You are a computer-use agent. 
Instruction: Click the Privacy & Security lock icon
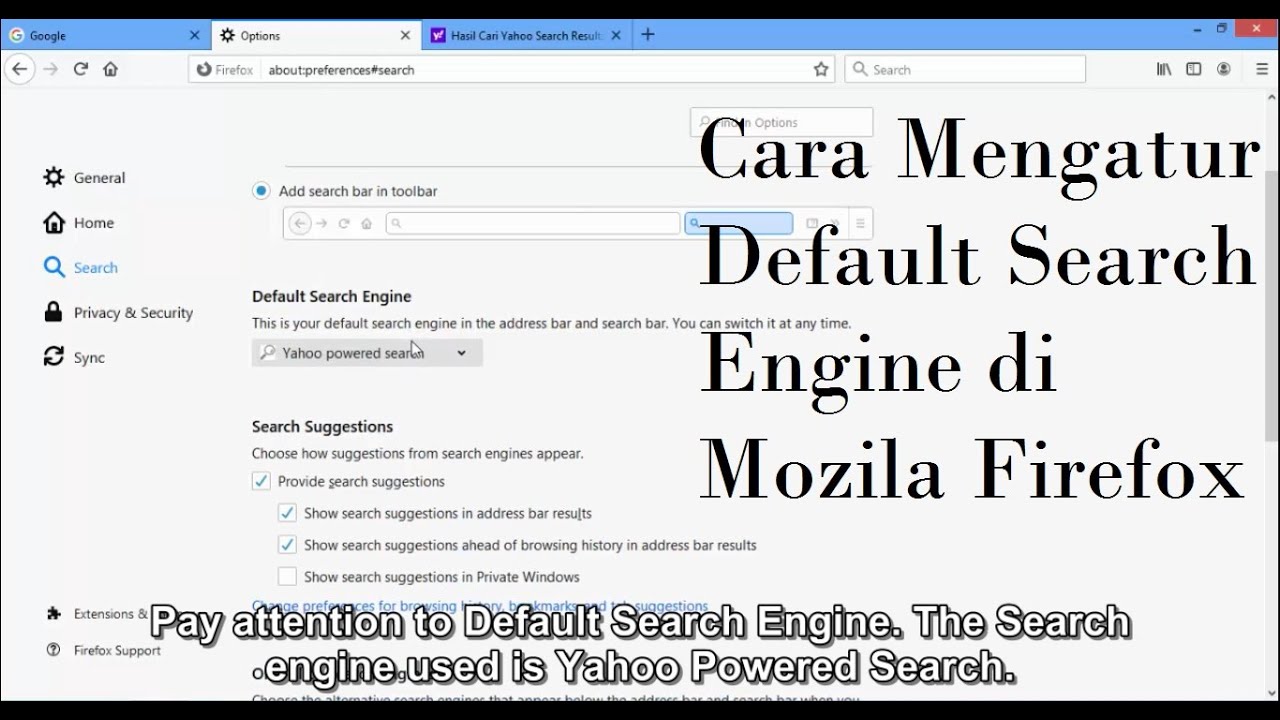click(53, 312)
